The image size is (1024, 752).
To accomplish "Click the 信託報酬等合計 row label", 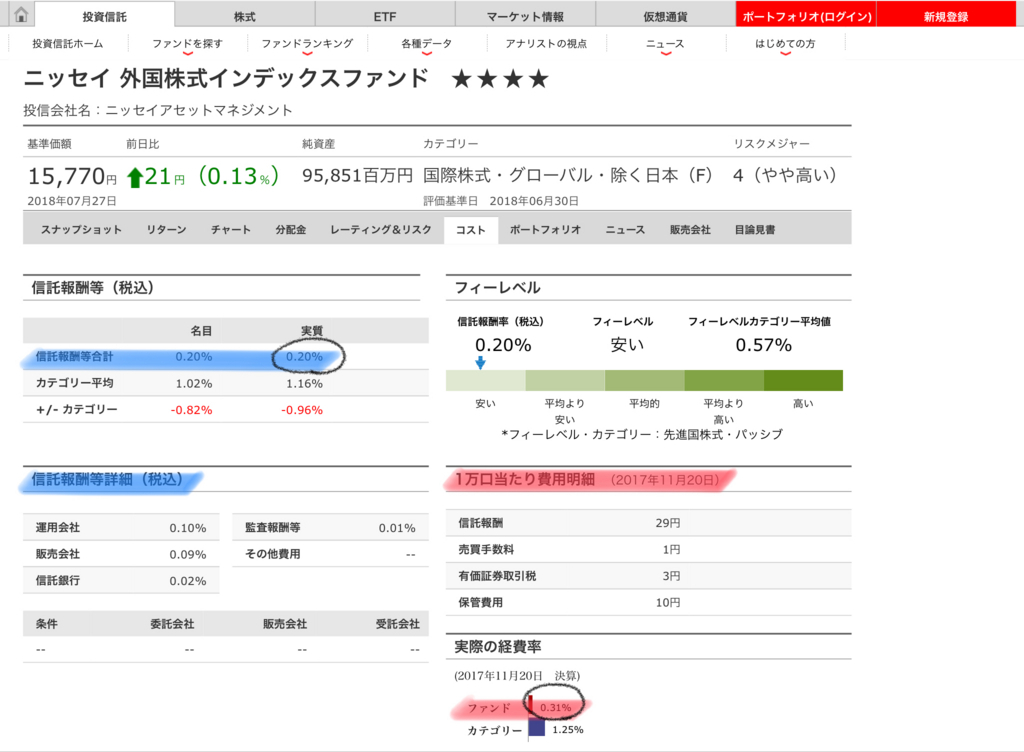I will click(x=74, y=356).
